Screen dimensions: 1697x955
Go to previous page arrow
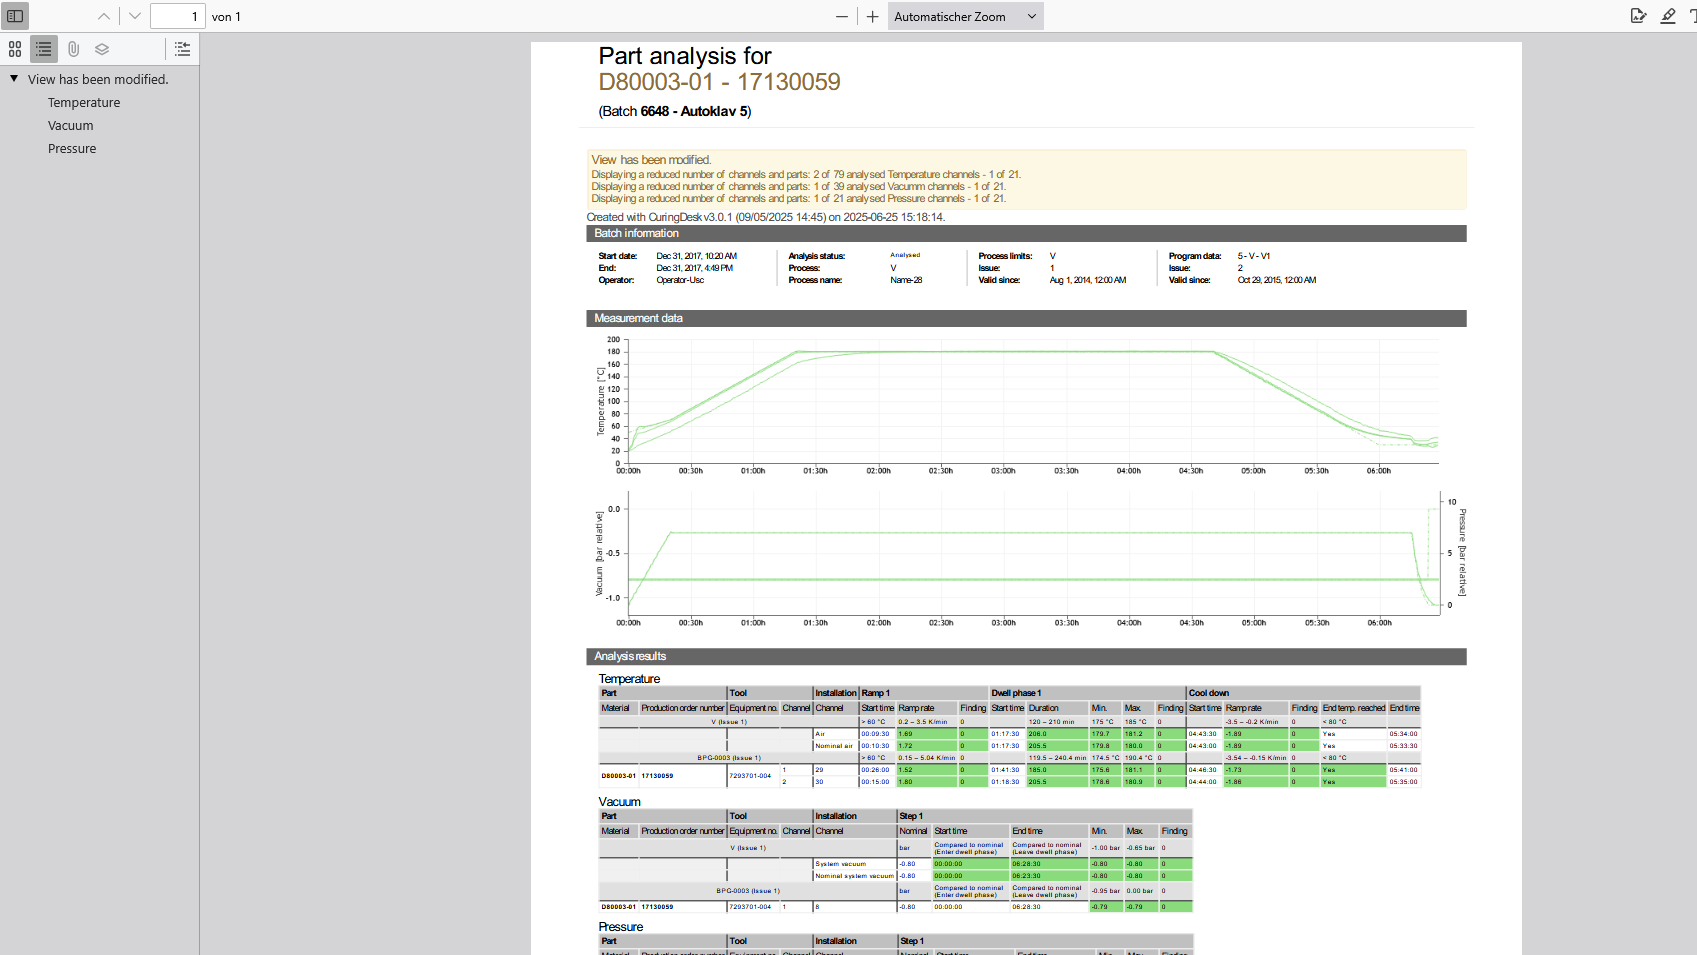coord(104,16)
